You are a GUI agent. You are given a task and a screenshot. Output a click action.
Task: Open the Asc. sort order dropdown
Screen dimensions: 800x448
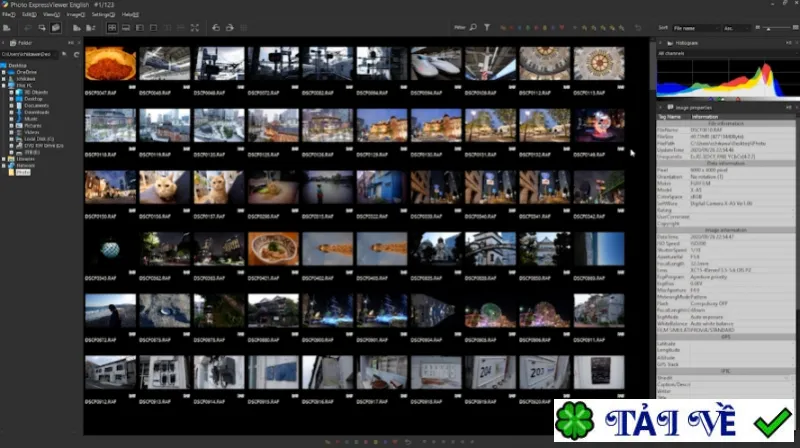pyautogui.click(x=735, y=28)
